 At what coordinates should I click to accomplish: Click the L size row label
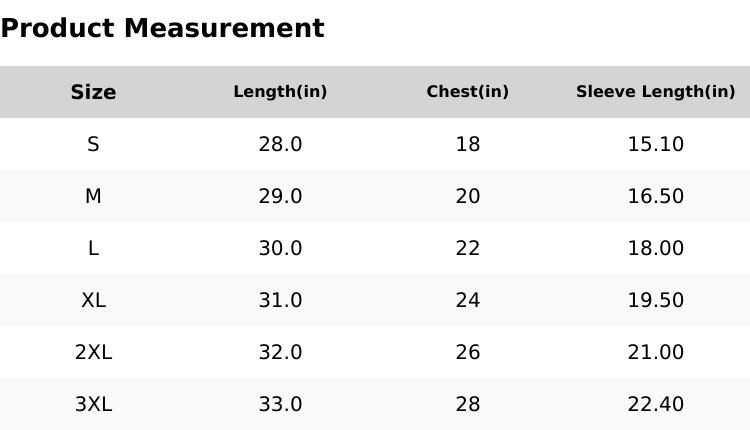[93, 248]
